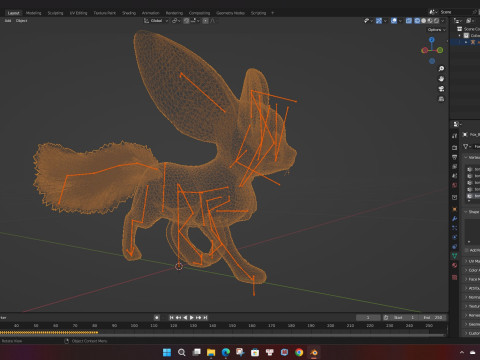Viewport: 480px width, 360px height.
Task: Open the object-type visibility filter icon
Action: (x=367, y=21)
